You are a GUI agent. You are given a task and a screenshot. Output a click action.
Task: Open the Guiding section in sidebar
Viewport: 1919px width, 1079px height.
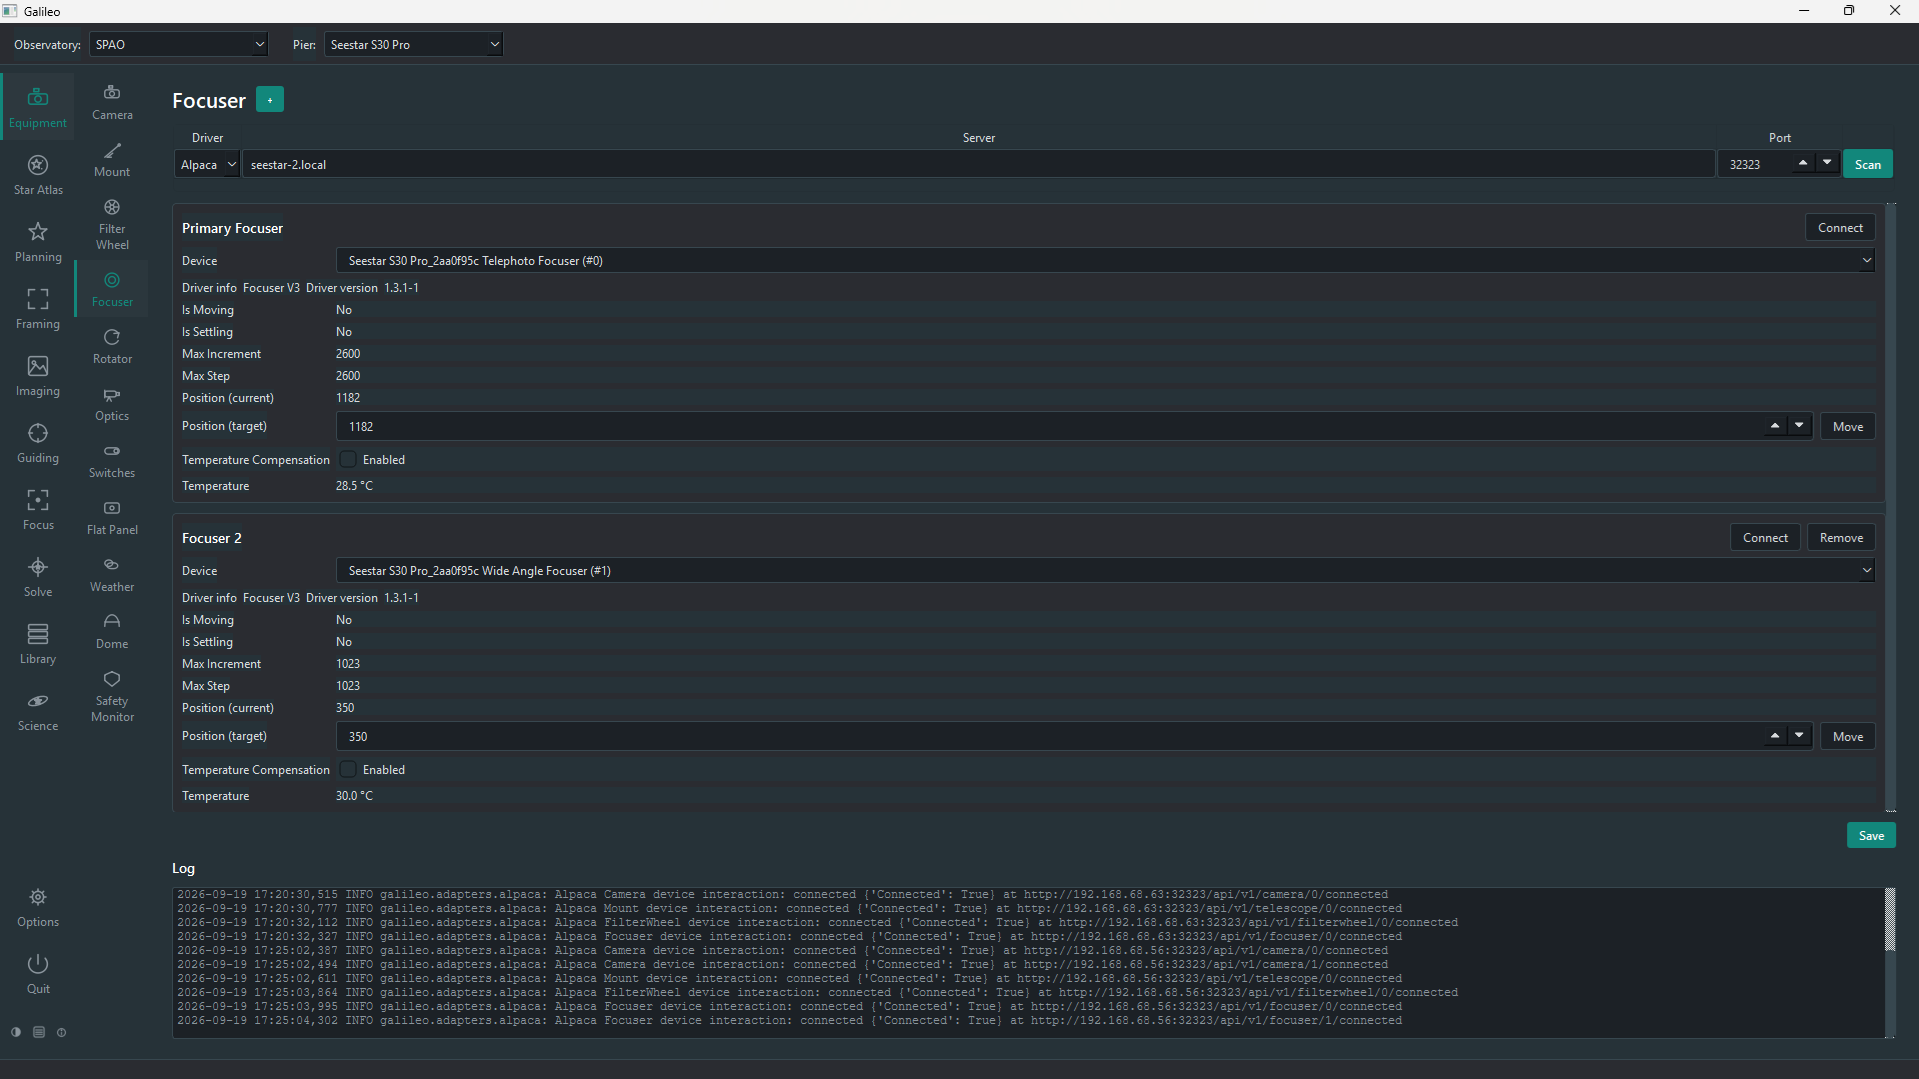[x=38, y=443]
